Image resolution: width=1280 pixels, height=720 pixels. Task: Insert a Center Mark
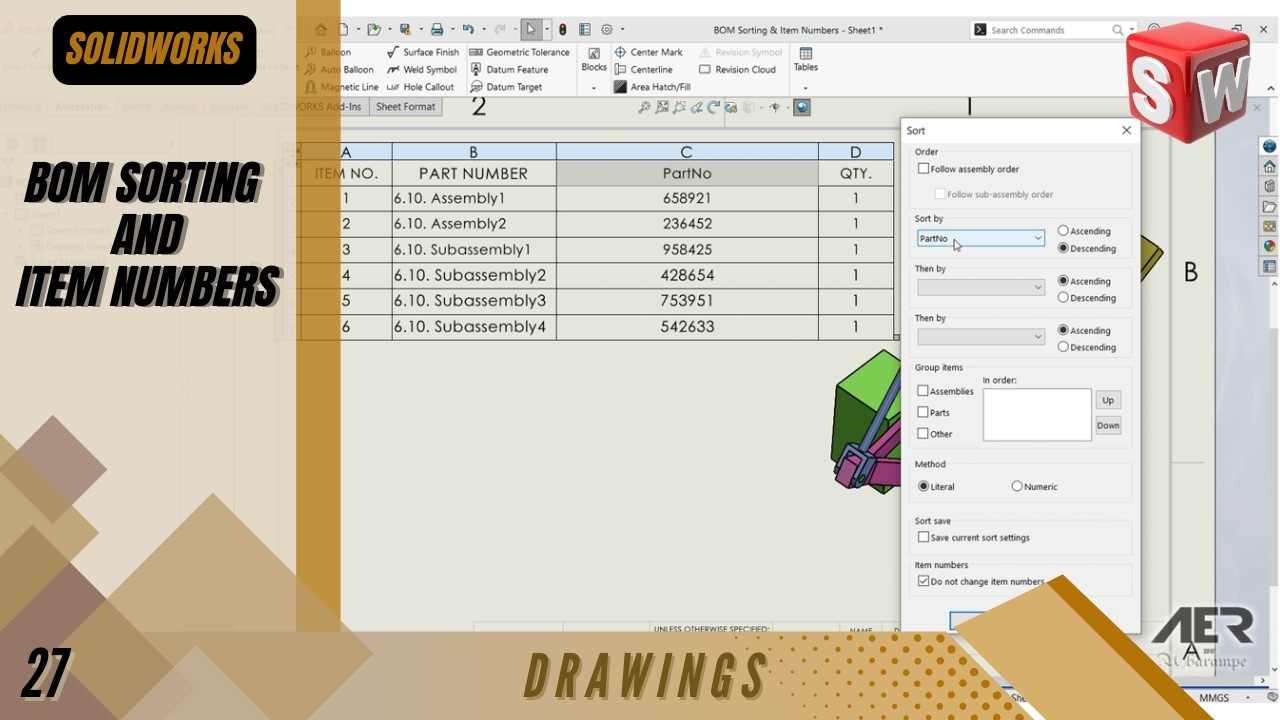[648, 52]
